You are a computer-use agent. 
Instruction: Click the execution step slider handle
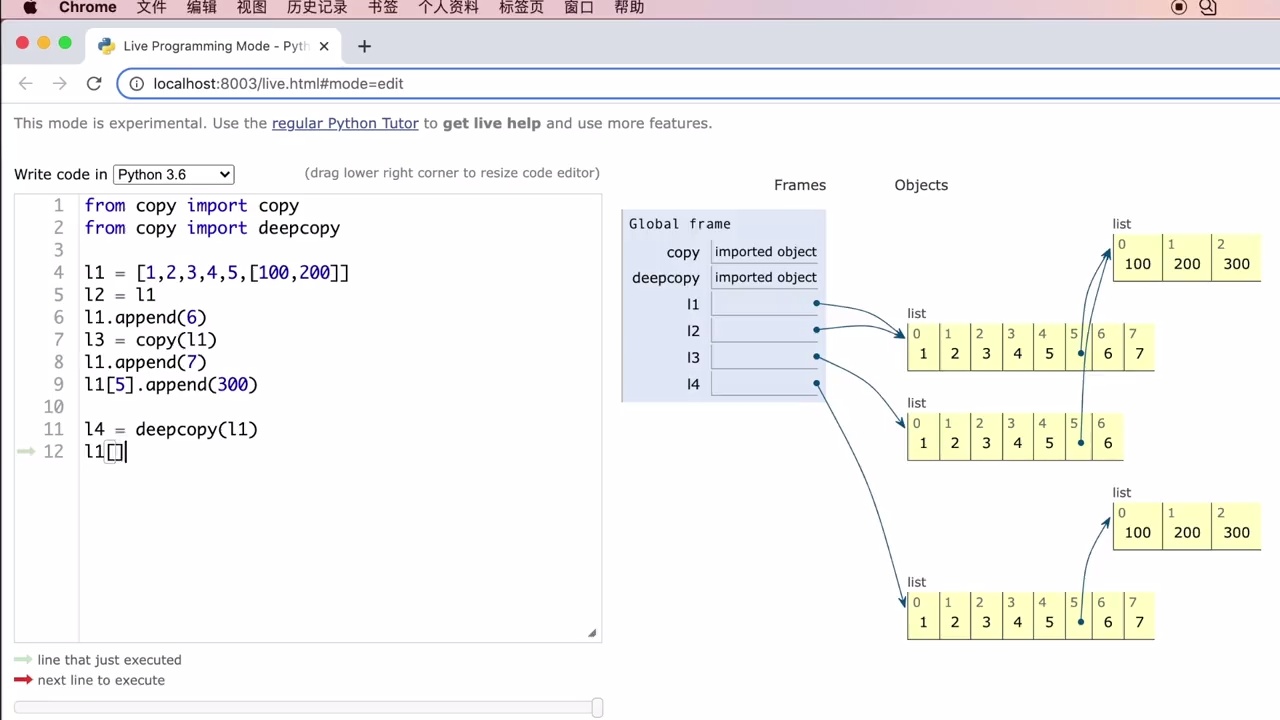[x=597, y=708]
